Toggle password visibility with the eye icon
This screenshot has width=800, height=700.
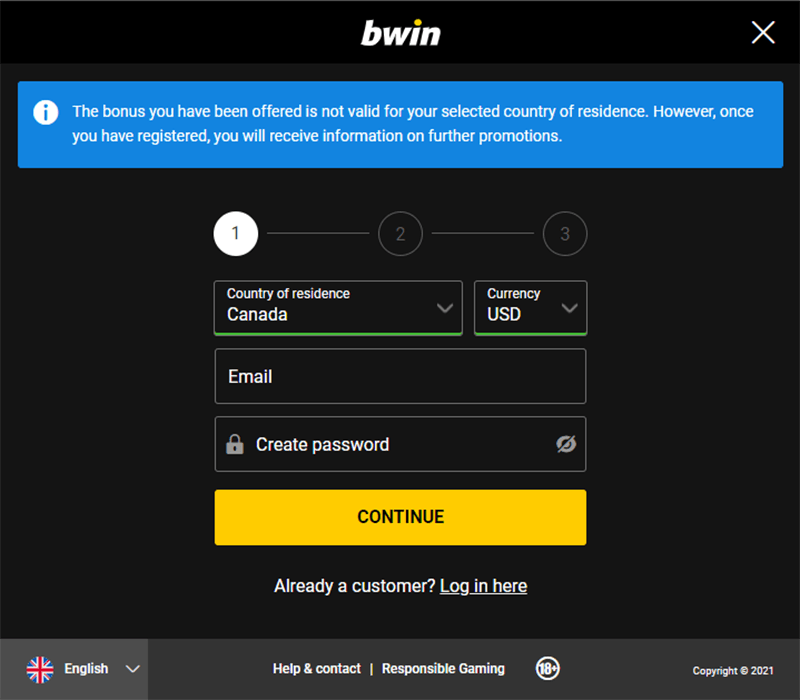pyautogui.click(x=566, y=444)
